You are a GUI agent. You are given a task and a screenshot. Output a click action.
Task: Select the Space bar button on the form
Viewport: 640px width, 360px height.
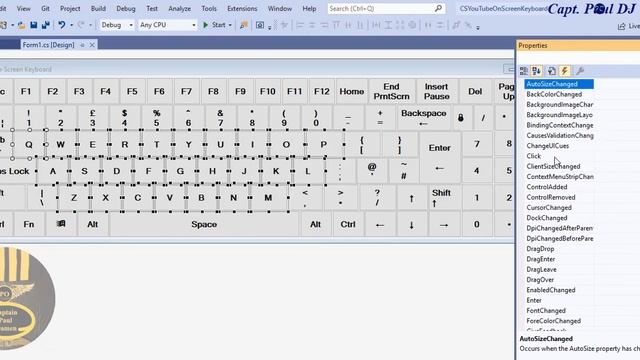[x=204, y=224]
